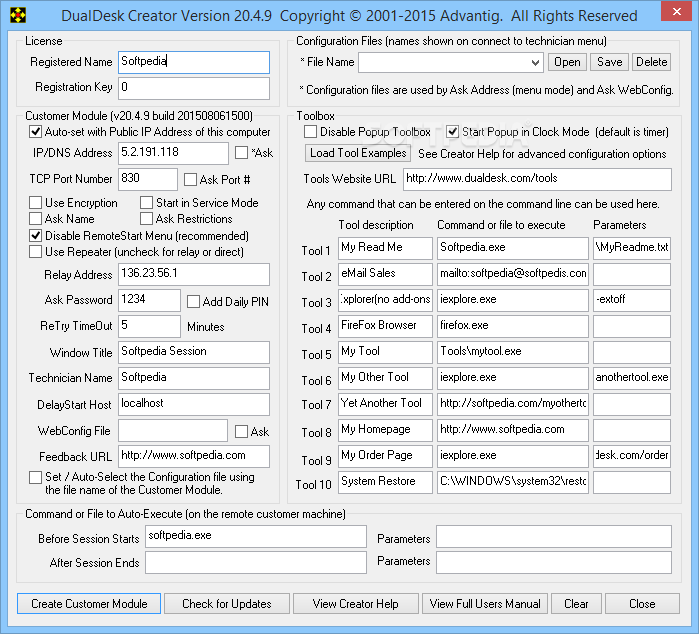The image size is (699, 634).
Task: Close the DualDesk Creator window
Action: [676, 11]
